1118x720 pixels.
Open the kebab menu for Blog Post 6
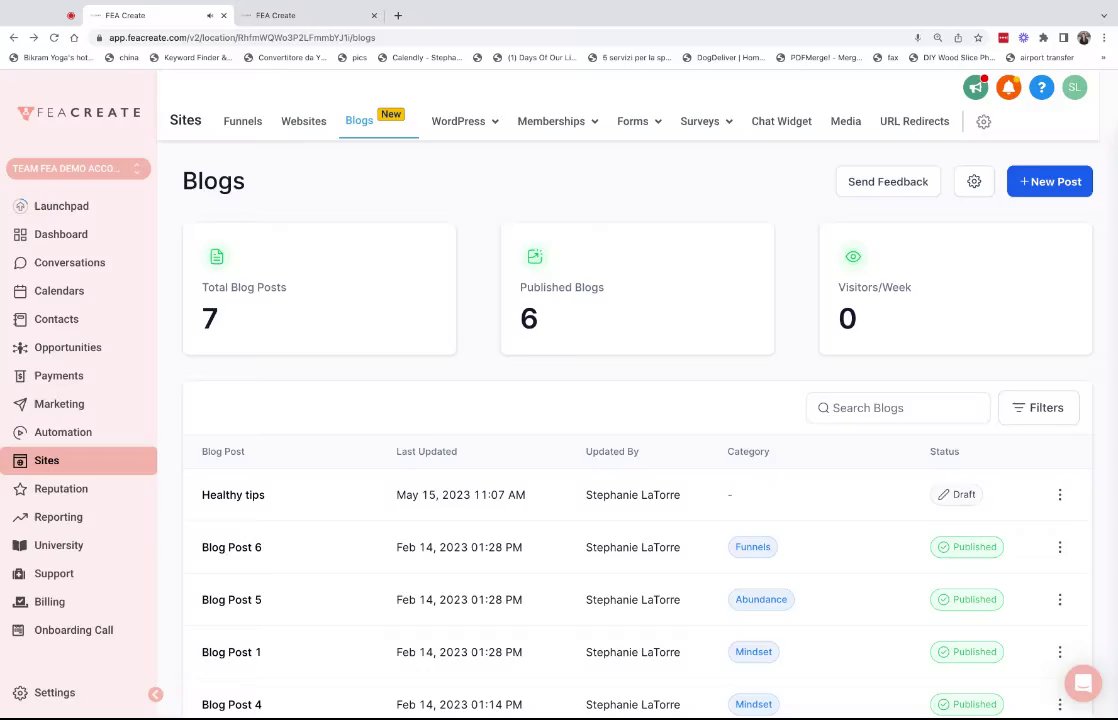point(1060,547)
